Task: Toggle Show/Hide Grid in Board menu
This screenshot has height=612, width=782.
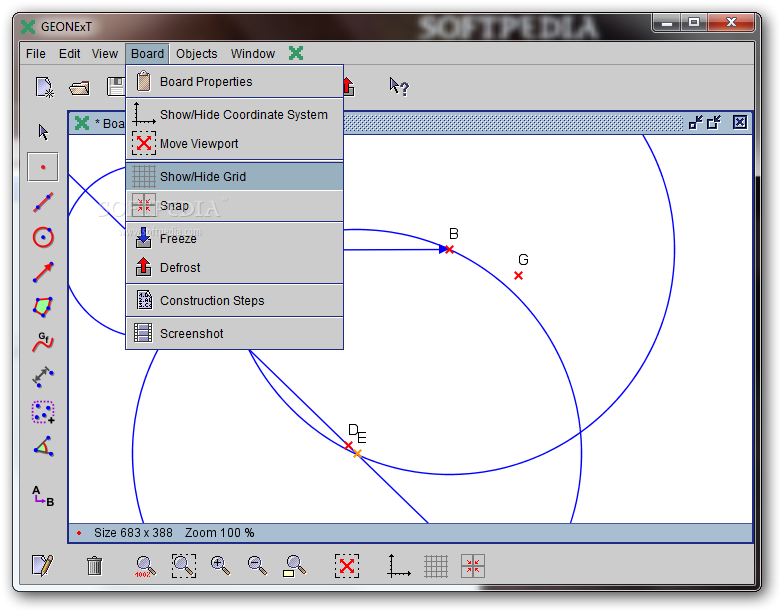Action: point(234,177)
